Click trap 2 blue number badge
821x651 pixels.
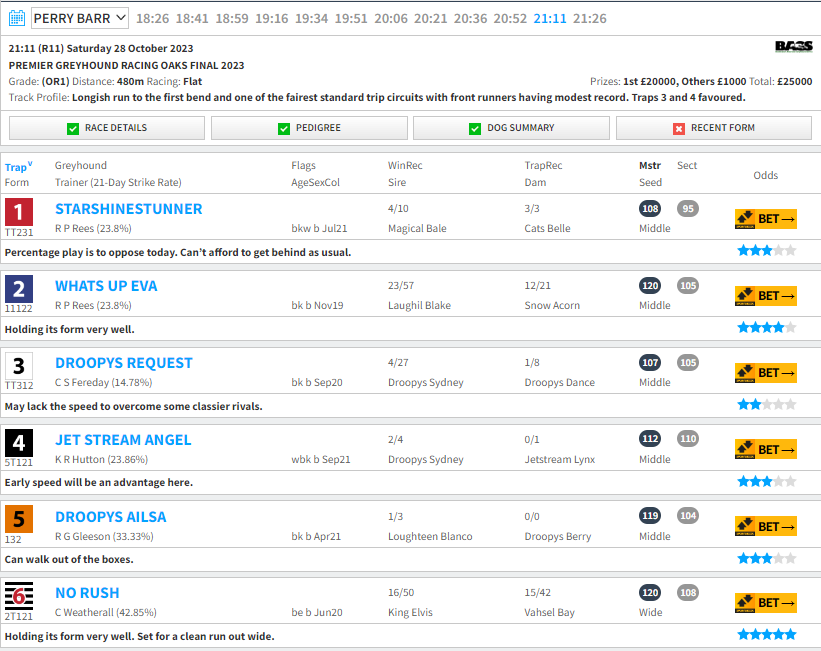19,289
